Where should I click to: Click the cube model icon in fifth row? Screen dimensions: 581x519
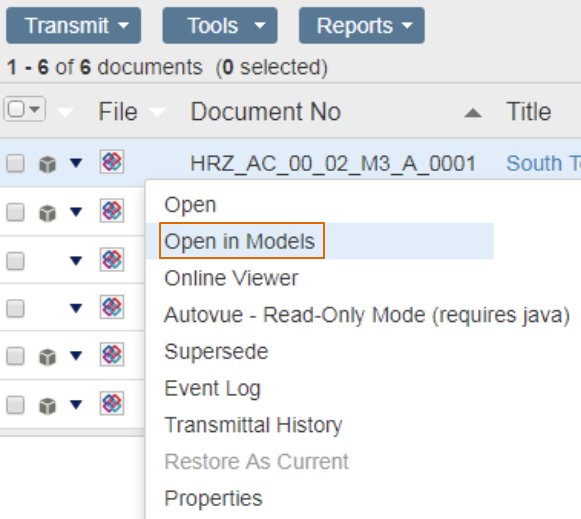pos(47,357)
